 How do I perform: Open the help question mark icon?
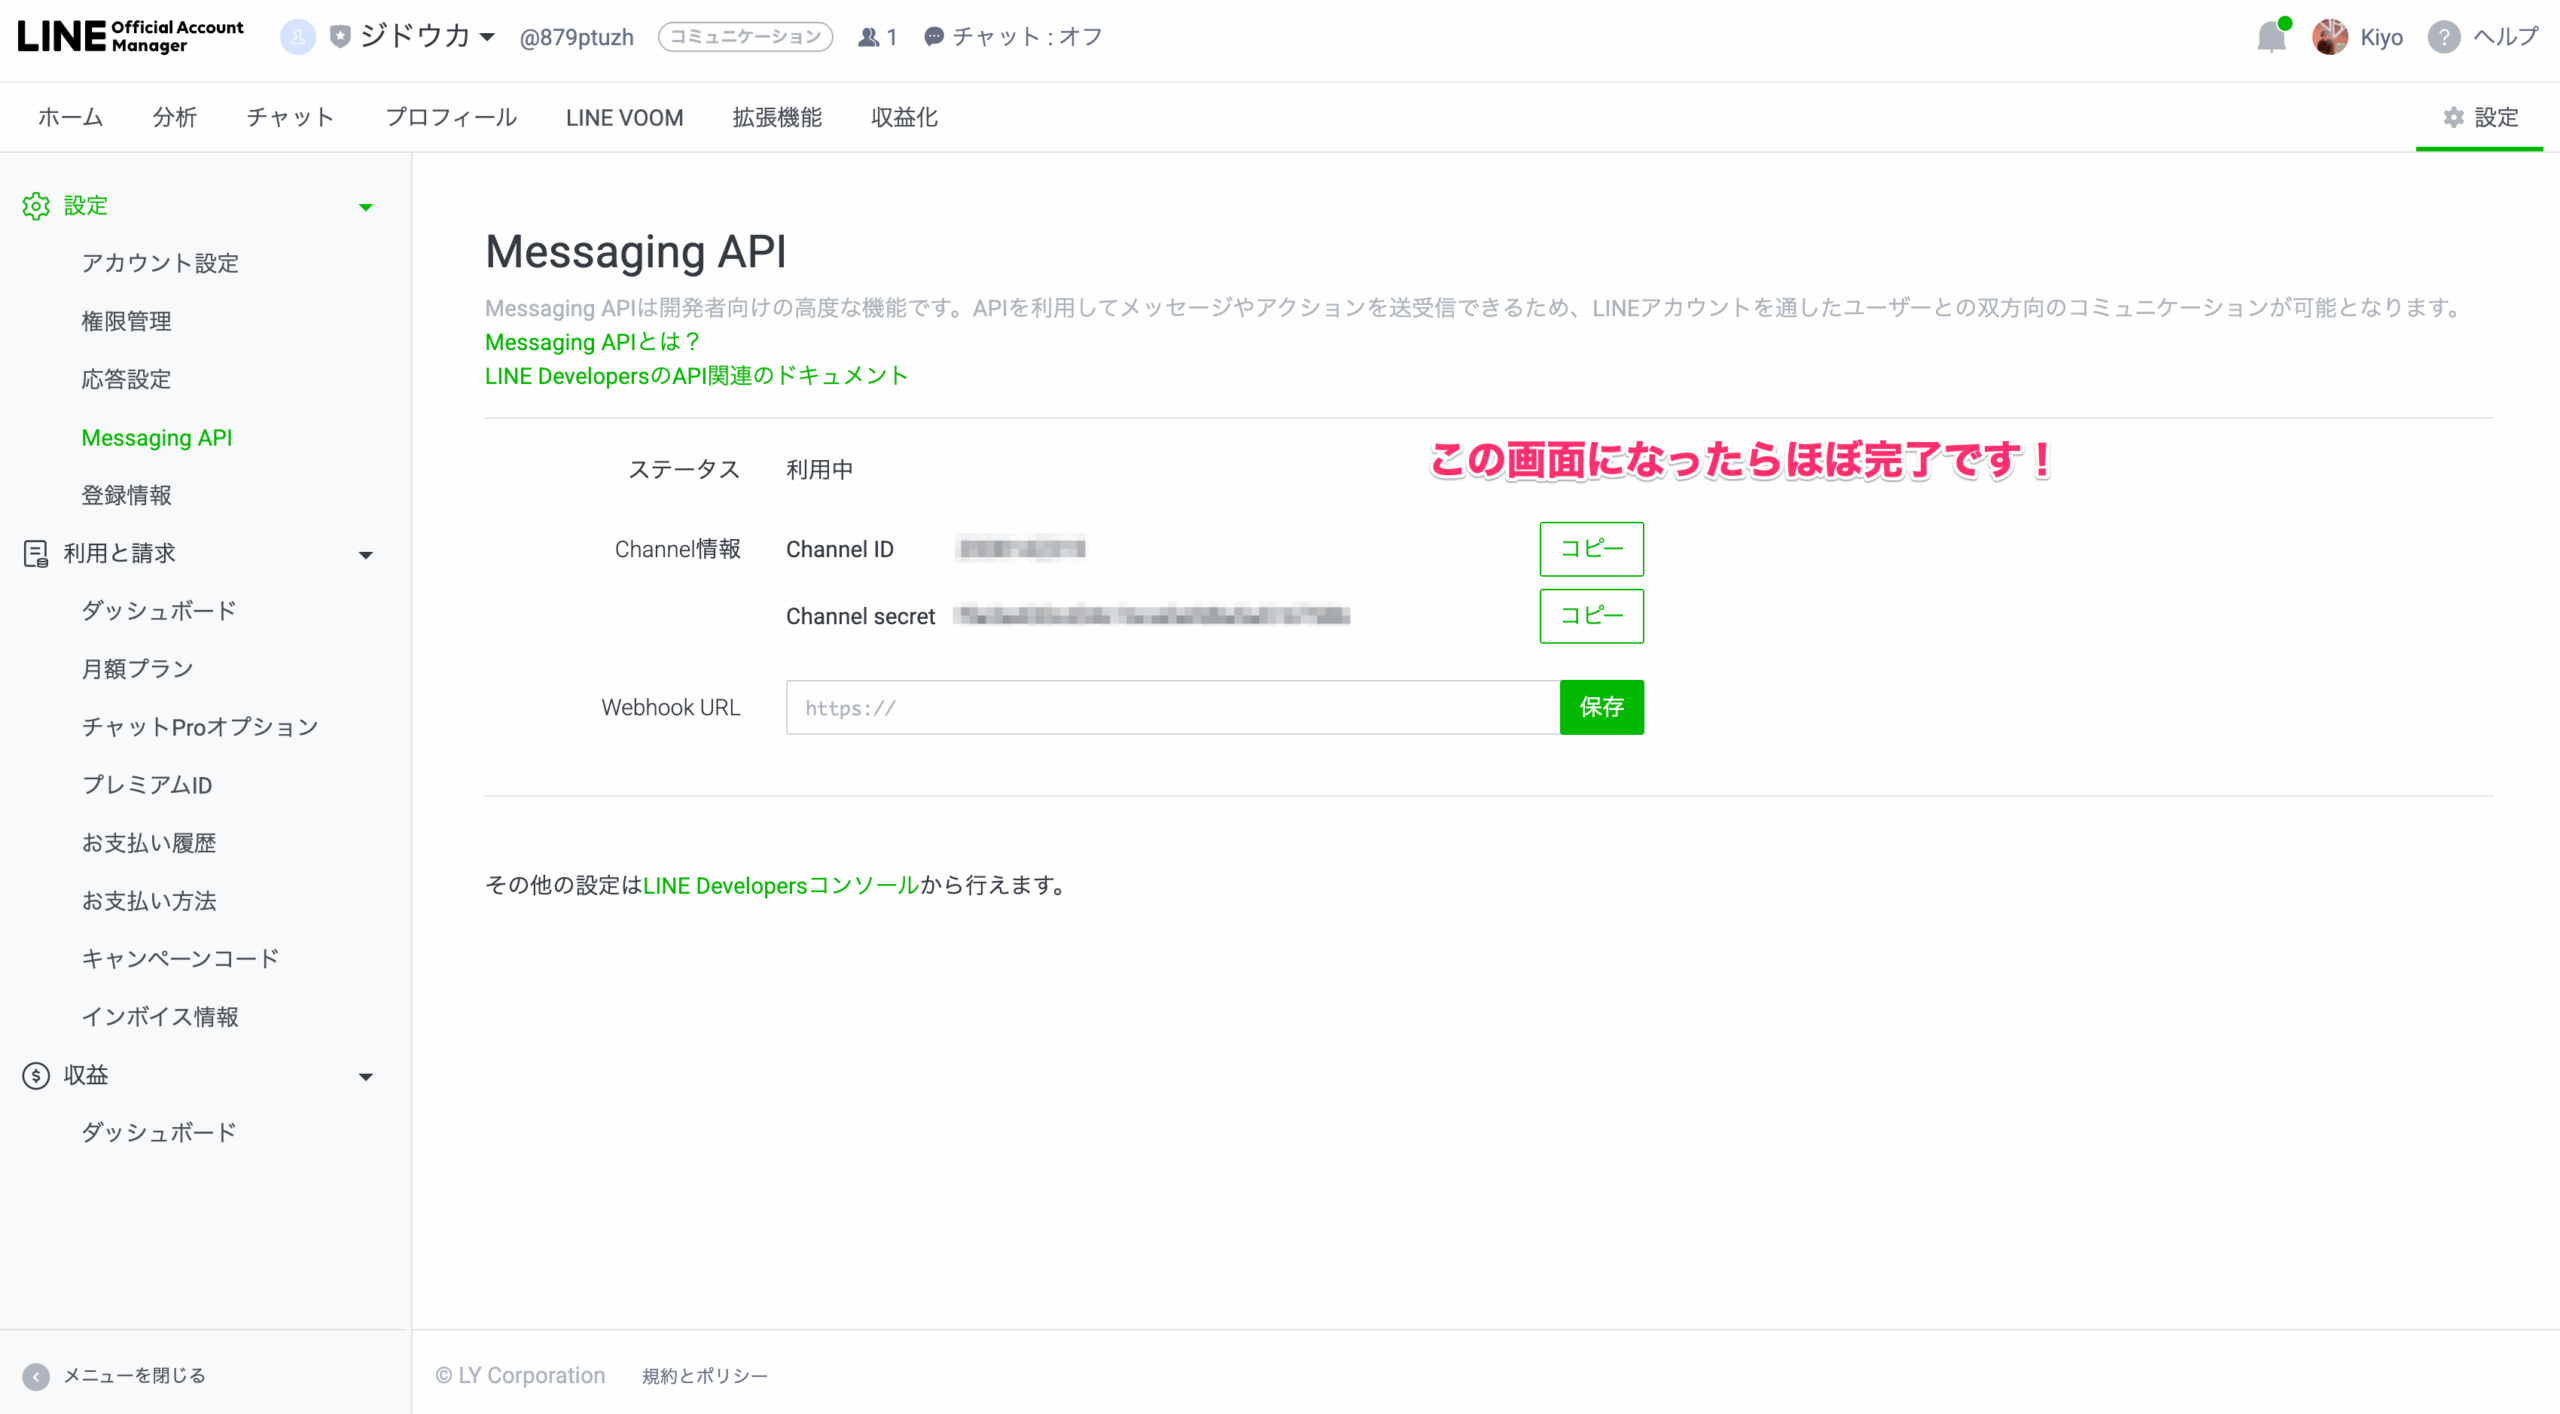[2443, 37]
